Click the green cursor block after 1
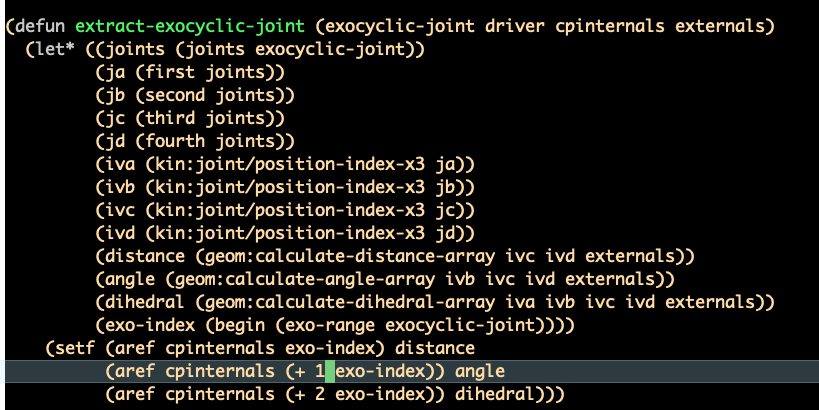This screenshot has height=410, width=819. tap(330, 371)
